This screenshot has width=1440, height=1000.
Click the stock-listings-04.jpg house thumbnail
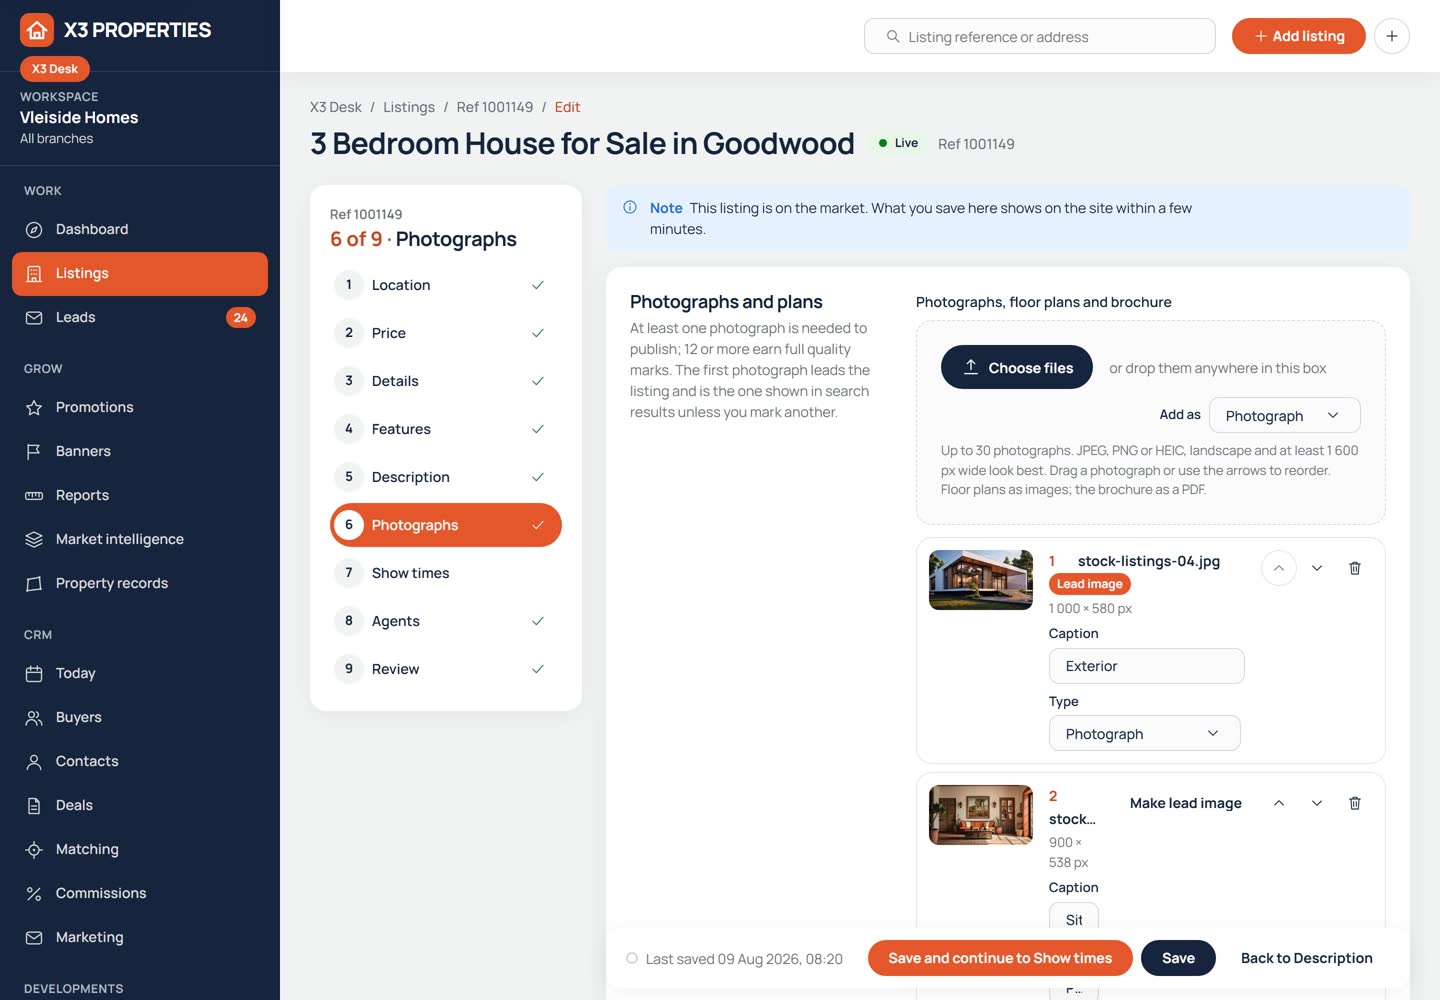[x=981, y=580]
